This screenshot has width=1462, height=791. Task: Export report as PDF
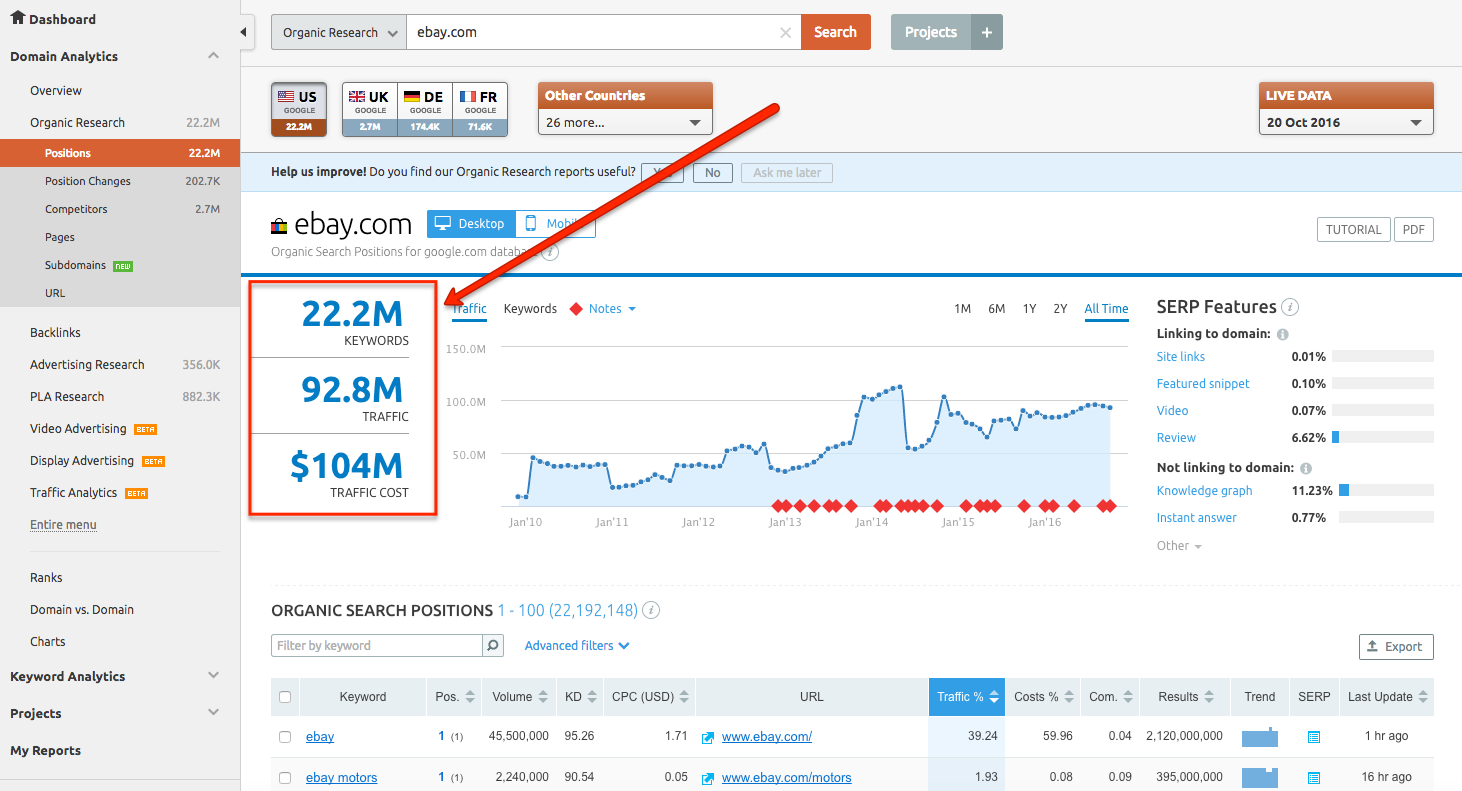pyautogui.click(x=1413, y=230)
